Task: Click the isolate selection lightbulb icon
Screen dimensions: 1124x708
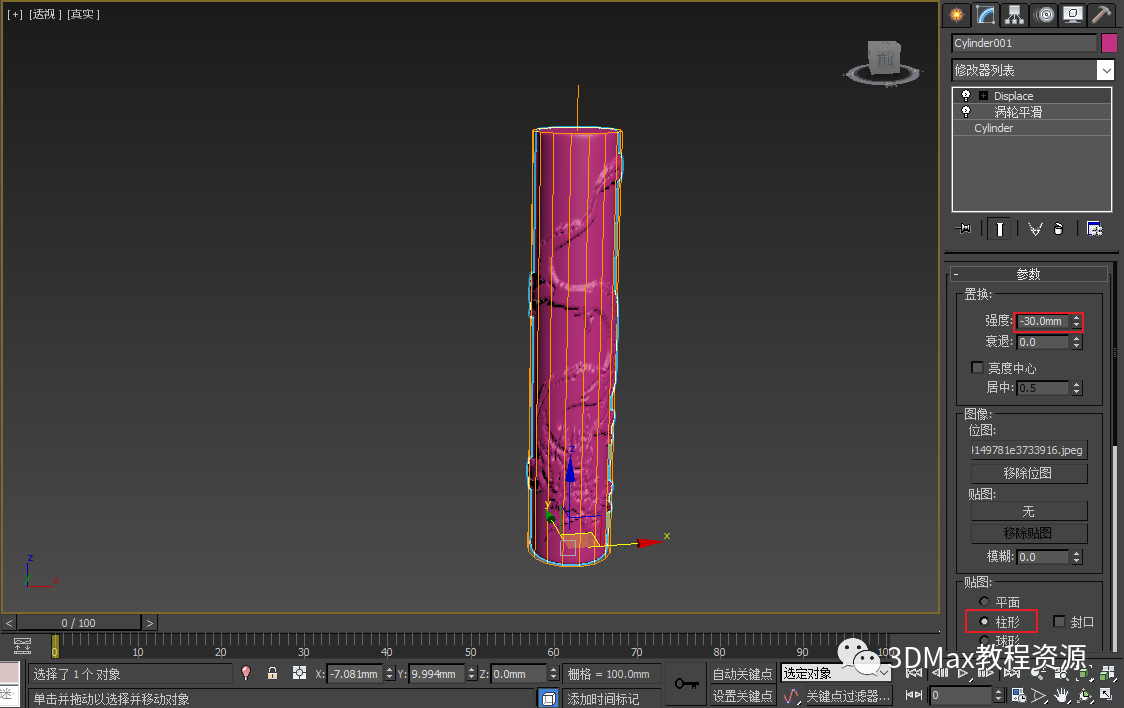Action: [246, 673]
